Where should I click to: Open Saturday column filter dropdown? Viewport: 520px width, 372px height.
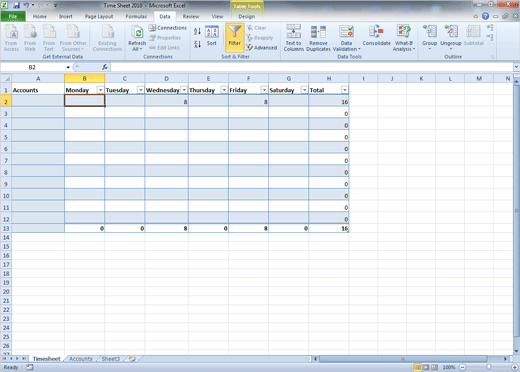(x=304, y=90)
